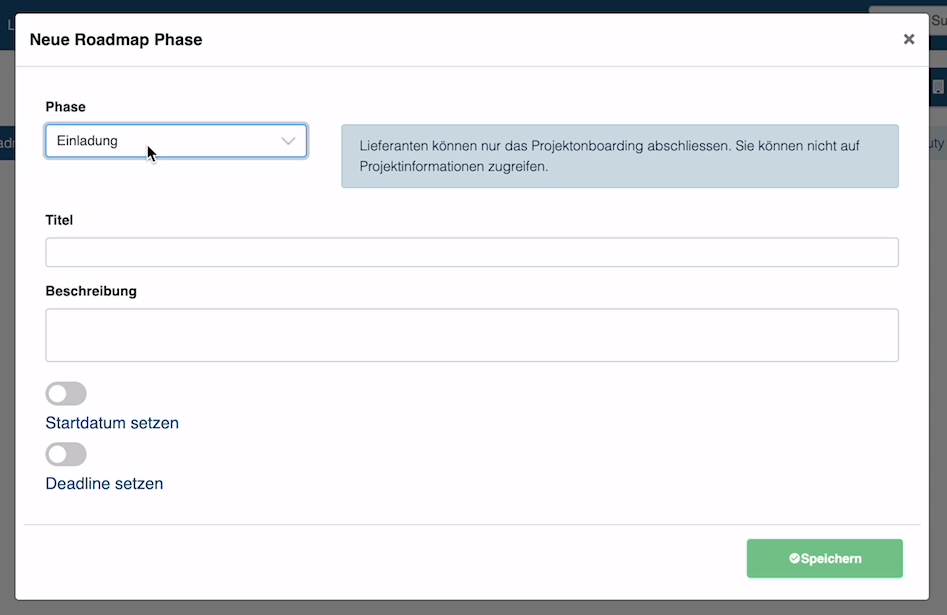Open the "Startdatum setzen" link
The height and width of the screenshot is (615, 947).
point(111,422)
